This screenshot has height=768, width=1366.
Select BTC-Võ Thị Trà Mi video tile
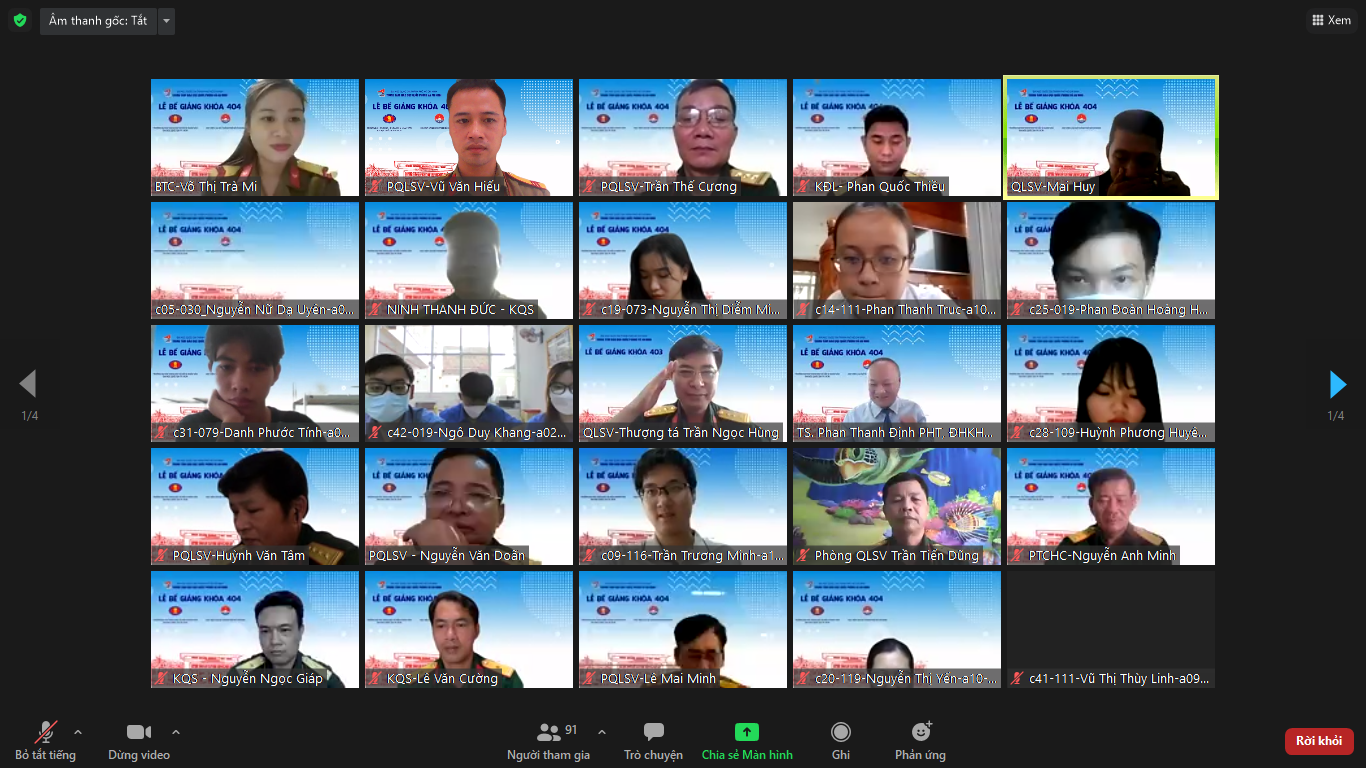(255, 137)
